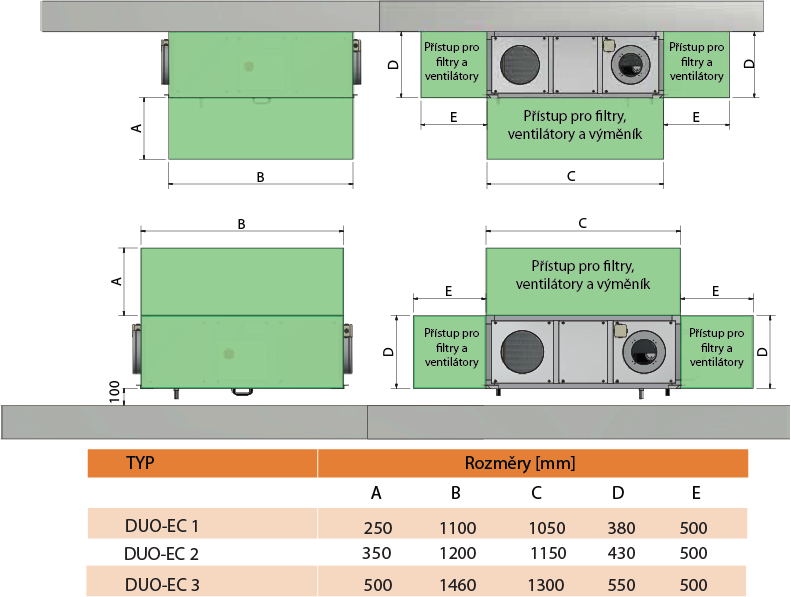Click the fan wheel in bottom-right unit
Viewport: 791px width, 597px height.
[643, 352]
